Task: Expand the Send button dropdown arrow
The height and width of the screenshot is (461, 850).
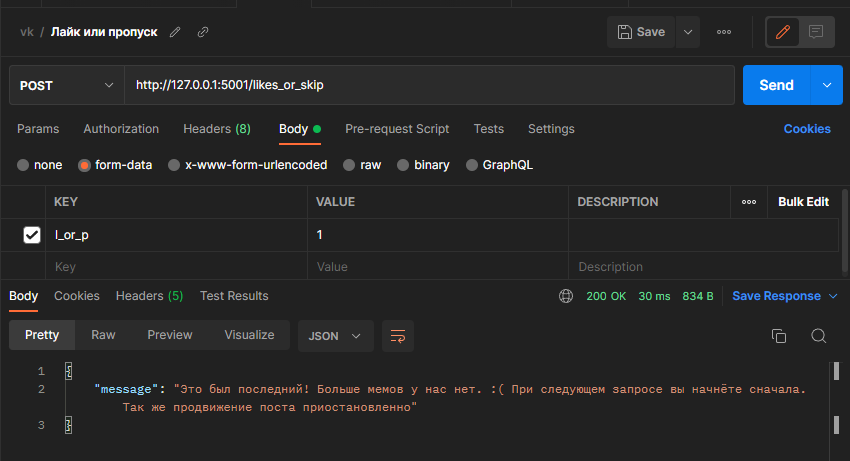Action: tap(827, 85)
